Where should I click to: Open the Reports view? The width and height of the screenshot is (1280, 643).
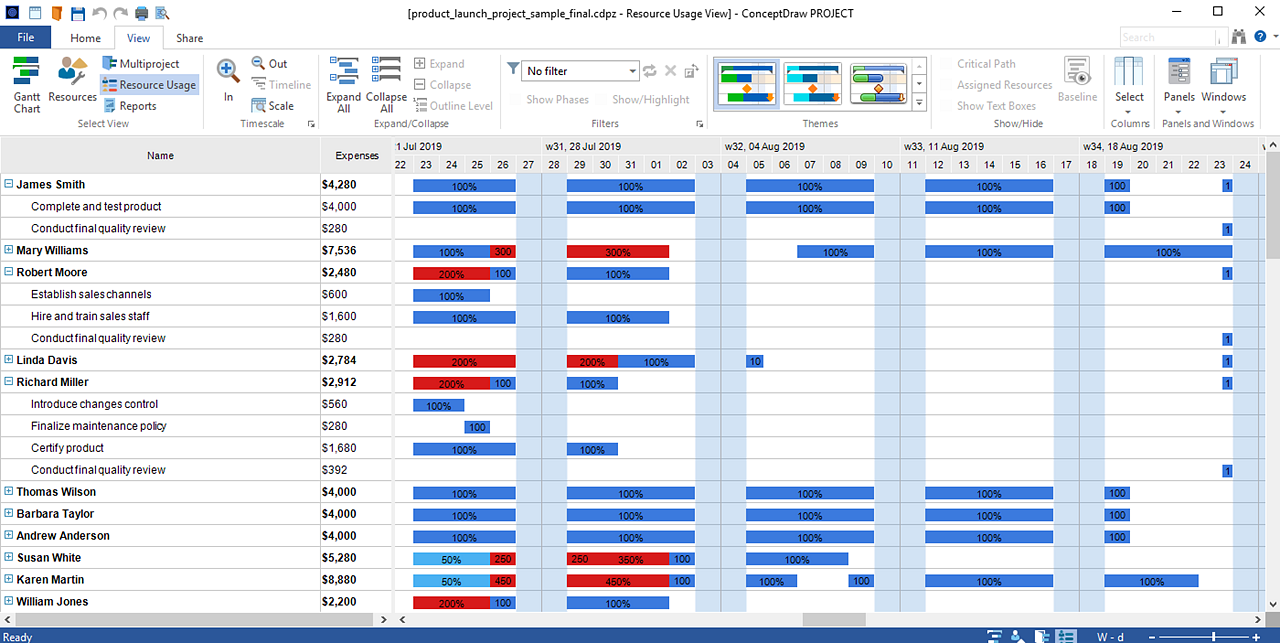(x=129, y=106)
